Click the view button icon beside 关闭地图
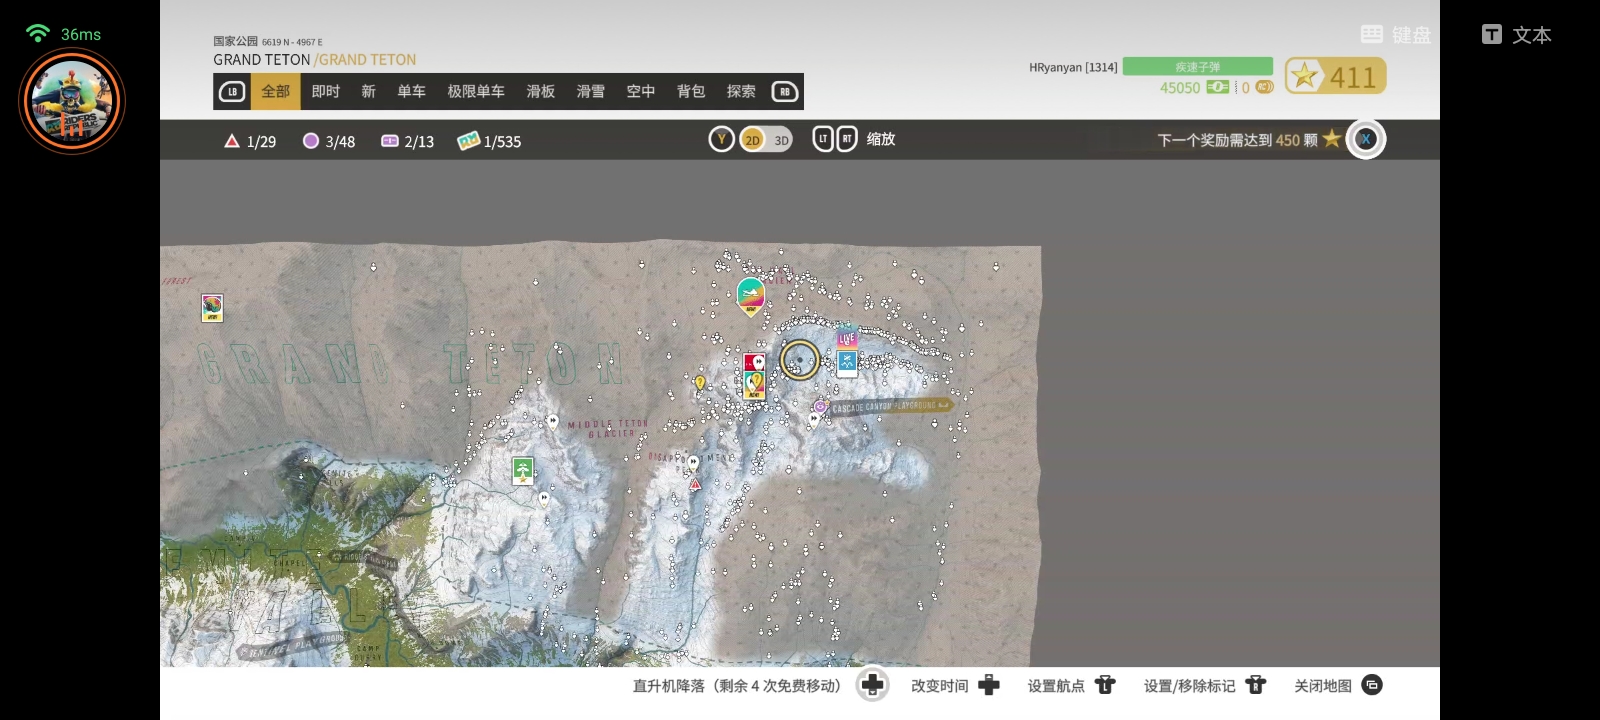The image size is (1600, 720). tap(1372, 685)
